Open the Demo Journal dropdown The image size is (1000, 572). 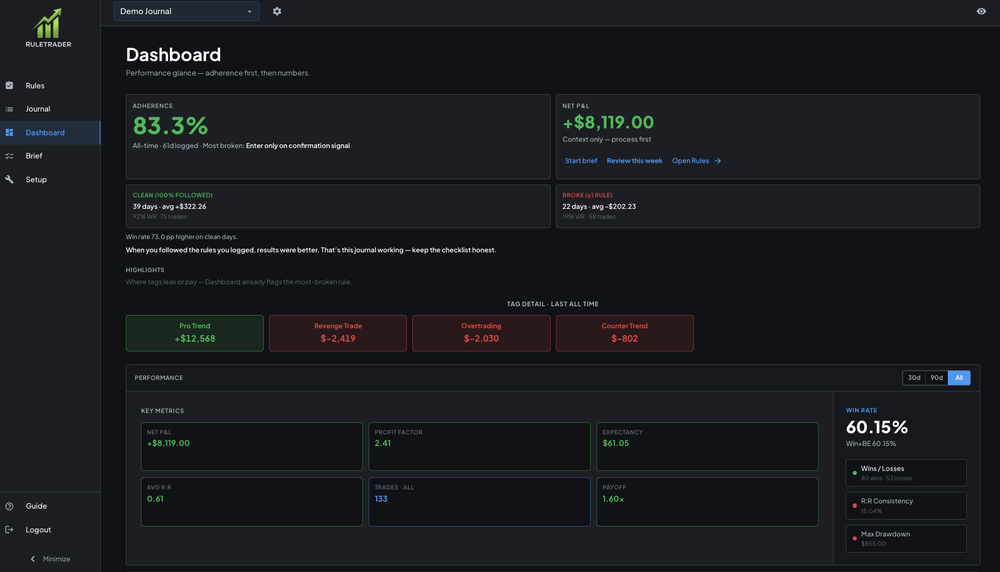click(186, 11)
